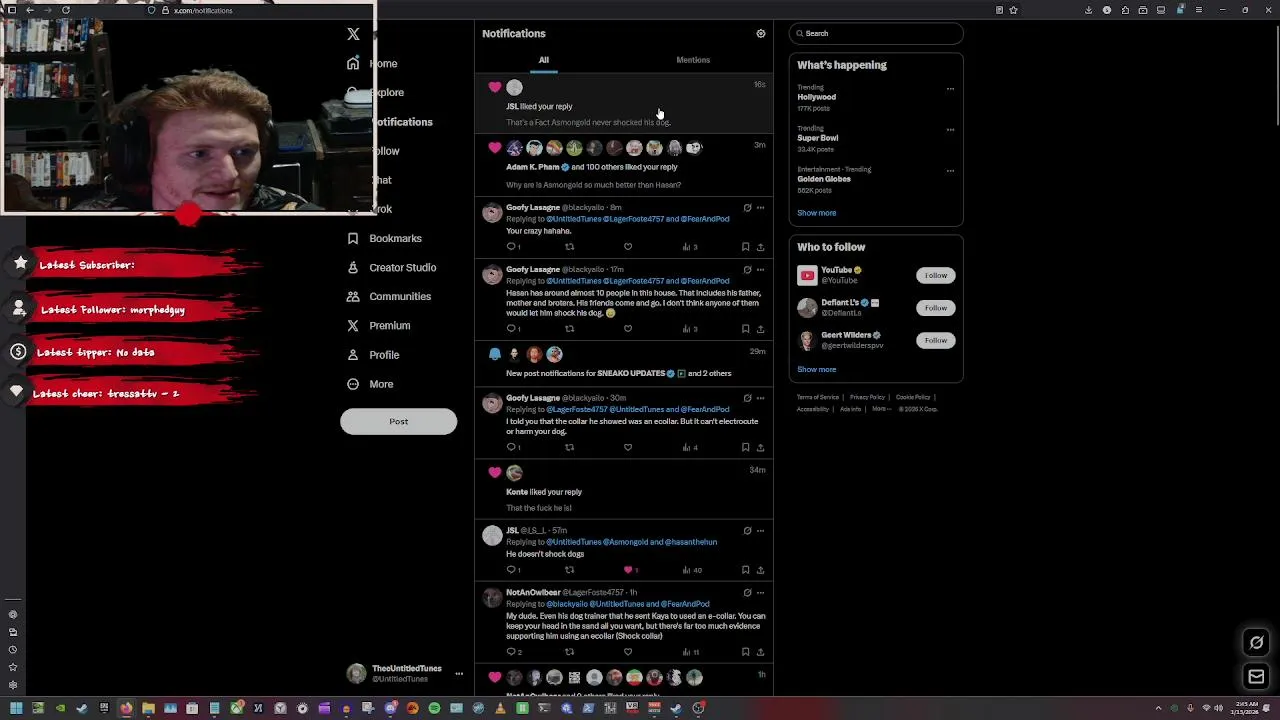Viewport: 1280px width, 720px height.
Task: View analytics of 'He doesn't shock dogs' post
Action: pos(691,570)
